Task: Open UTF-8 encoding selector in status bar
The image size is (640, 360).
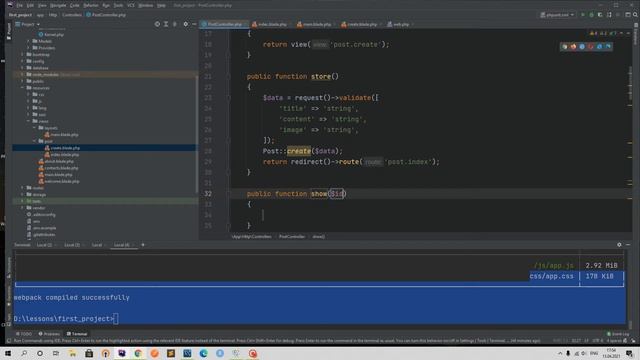Action: (x=598, y=340)
